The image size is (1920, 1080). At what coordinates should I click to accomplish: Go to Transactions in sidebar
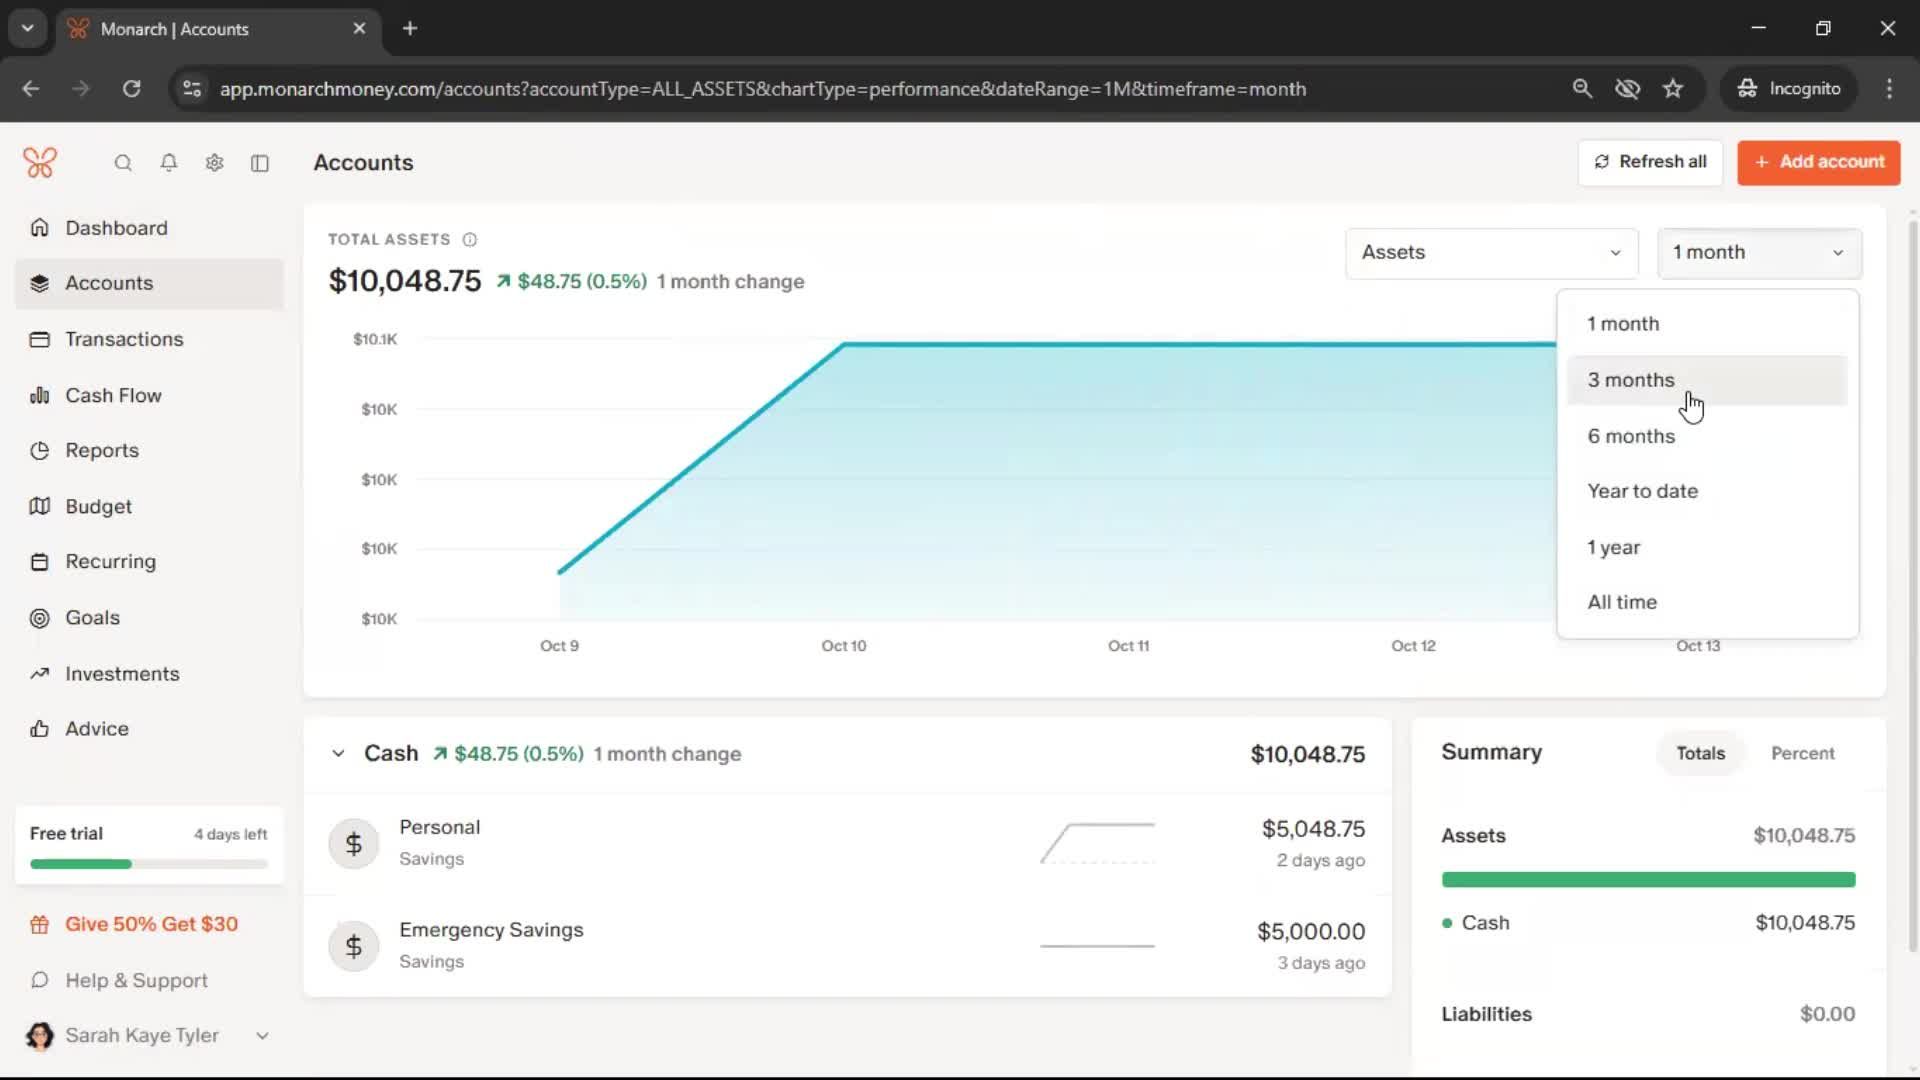coord(124,339)
